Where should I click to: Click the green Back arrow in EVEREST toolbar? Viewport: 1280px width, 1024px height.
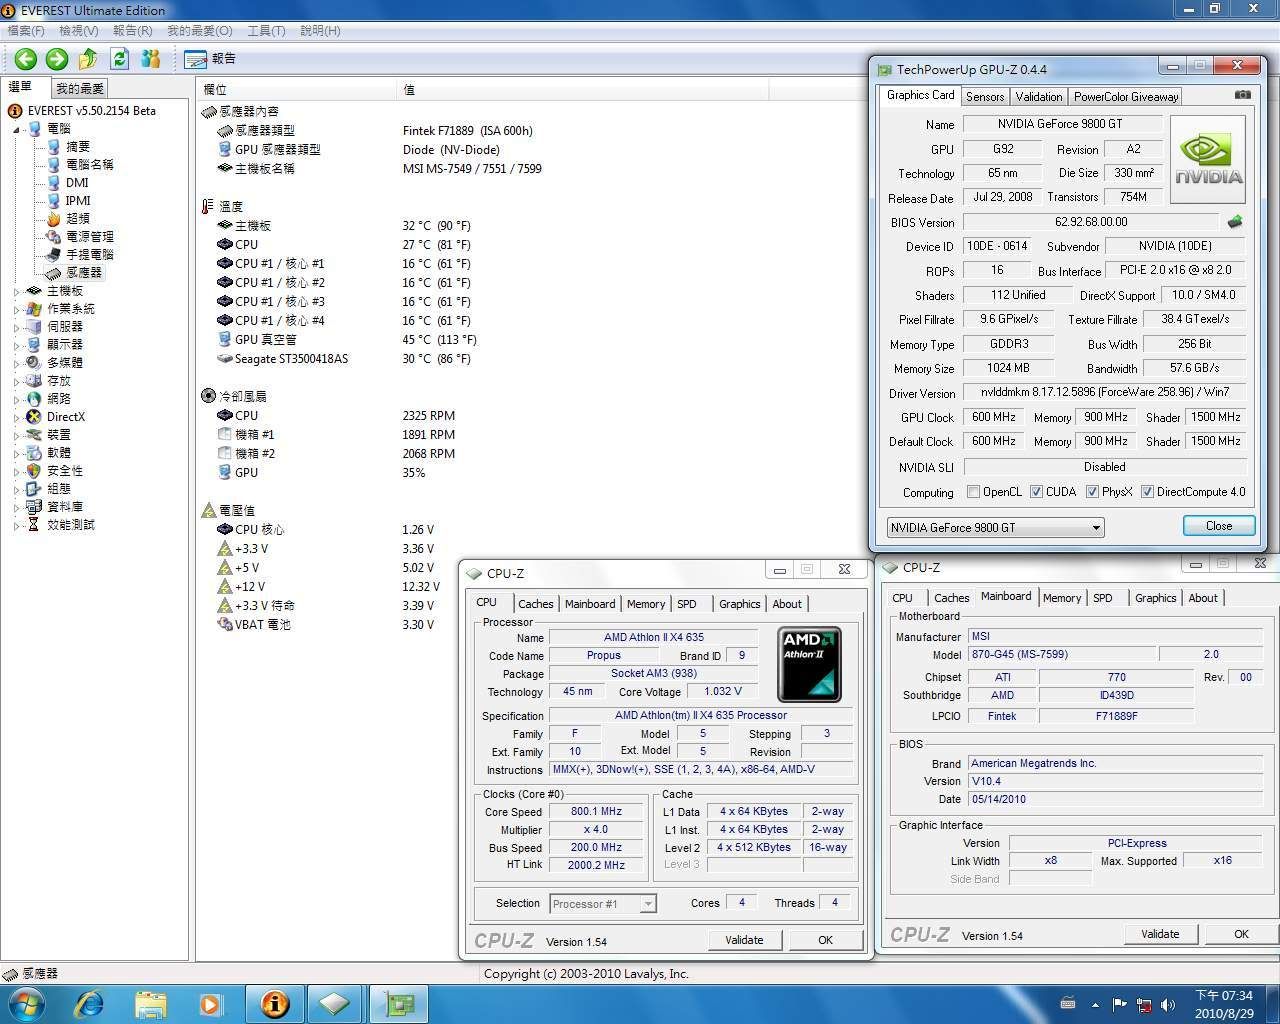click(x=25, y=59)
